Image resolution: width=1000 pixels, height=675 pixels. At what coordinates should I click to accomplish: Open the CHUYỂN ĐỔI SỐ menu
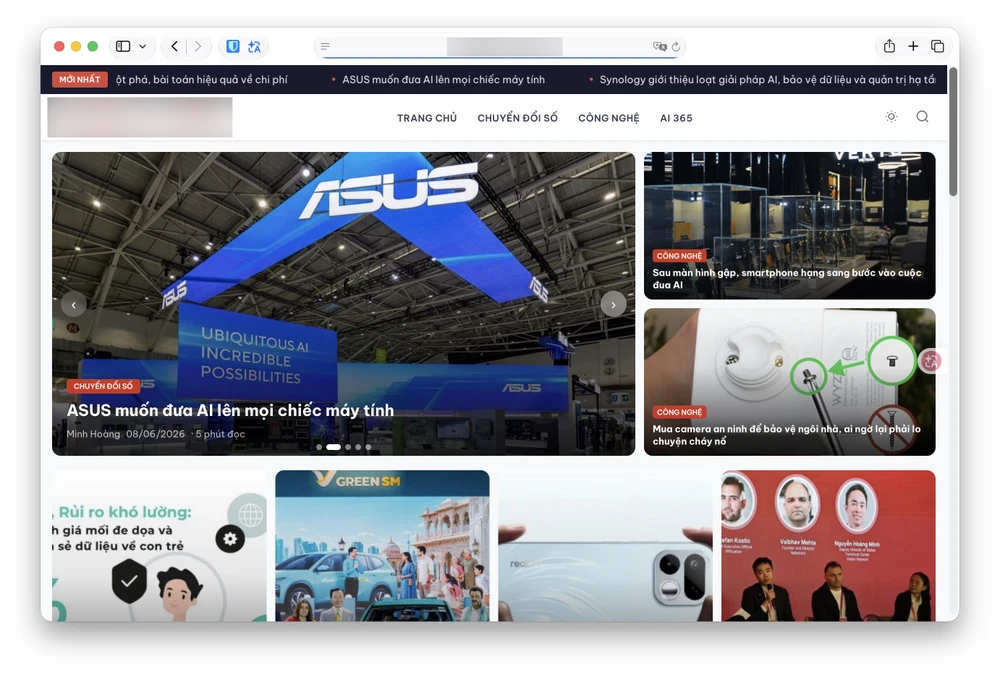click(x=517, y=118)
